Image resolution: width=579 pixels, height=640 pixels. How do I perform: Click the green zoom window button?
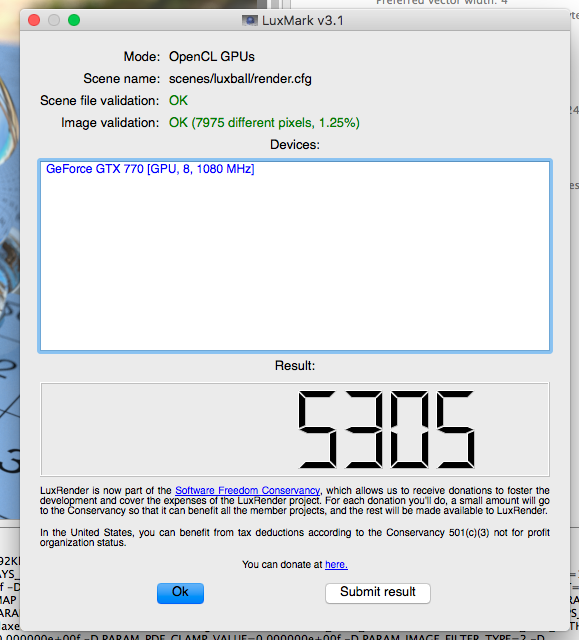click(74, 20)
